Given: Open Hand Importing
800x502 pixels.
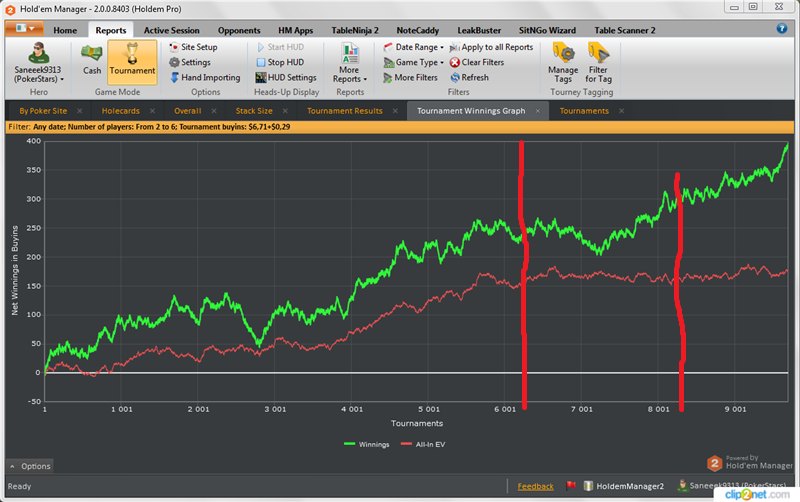Looking at the screenshot, I should tap(205, 78).
